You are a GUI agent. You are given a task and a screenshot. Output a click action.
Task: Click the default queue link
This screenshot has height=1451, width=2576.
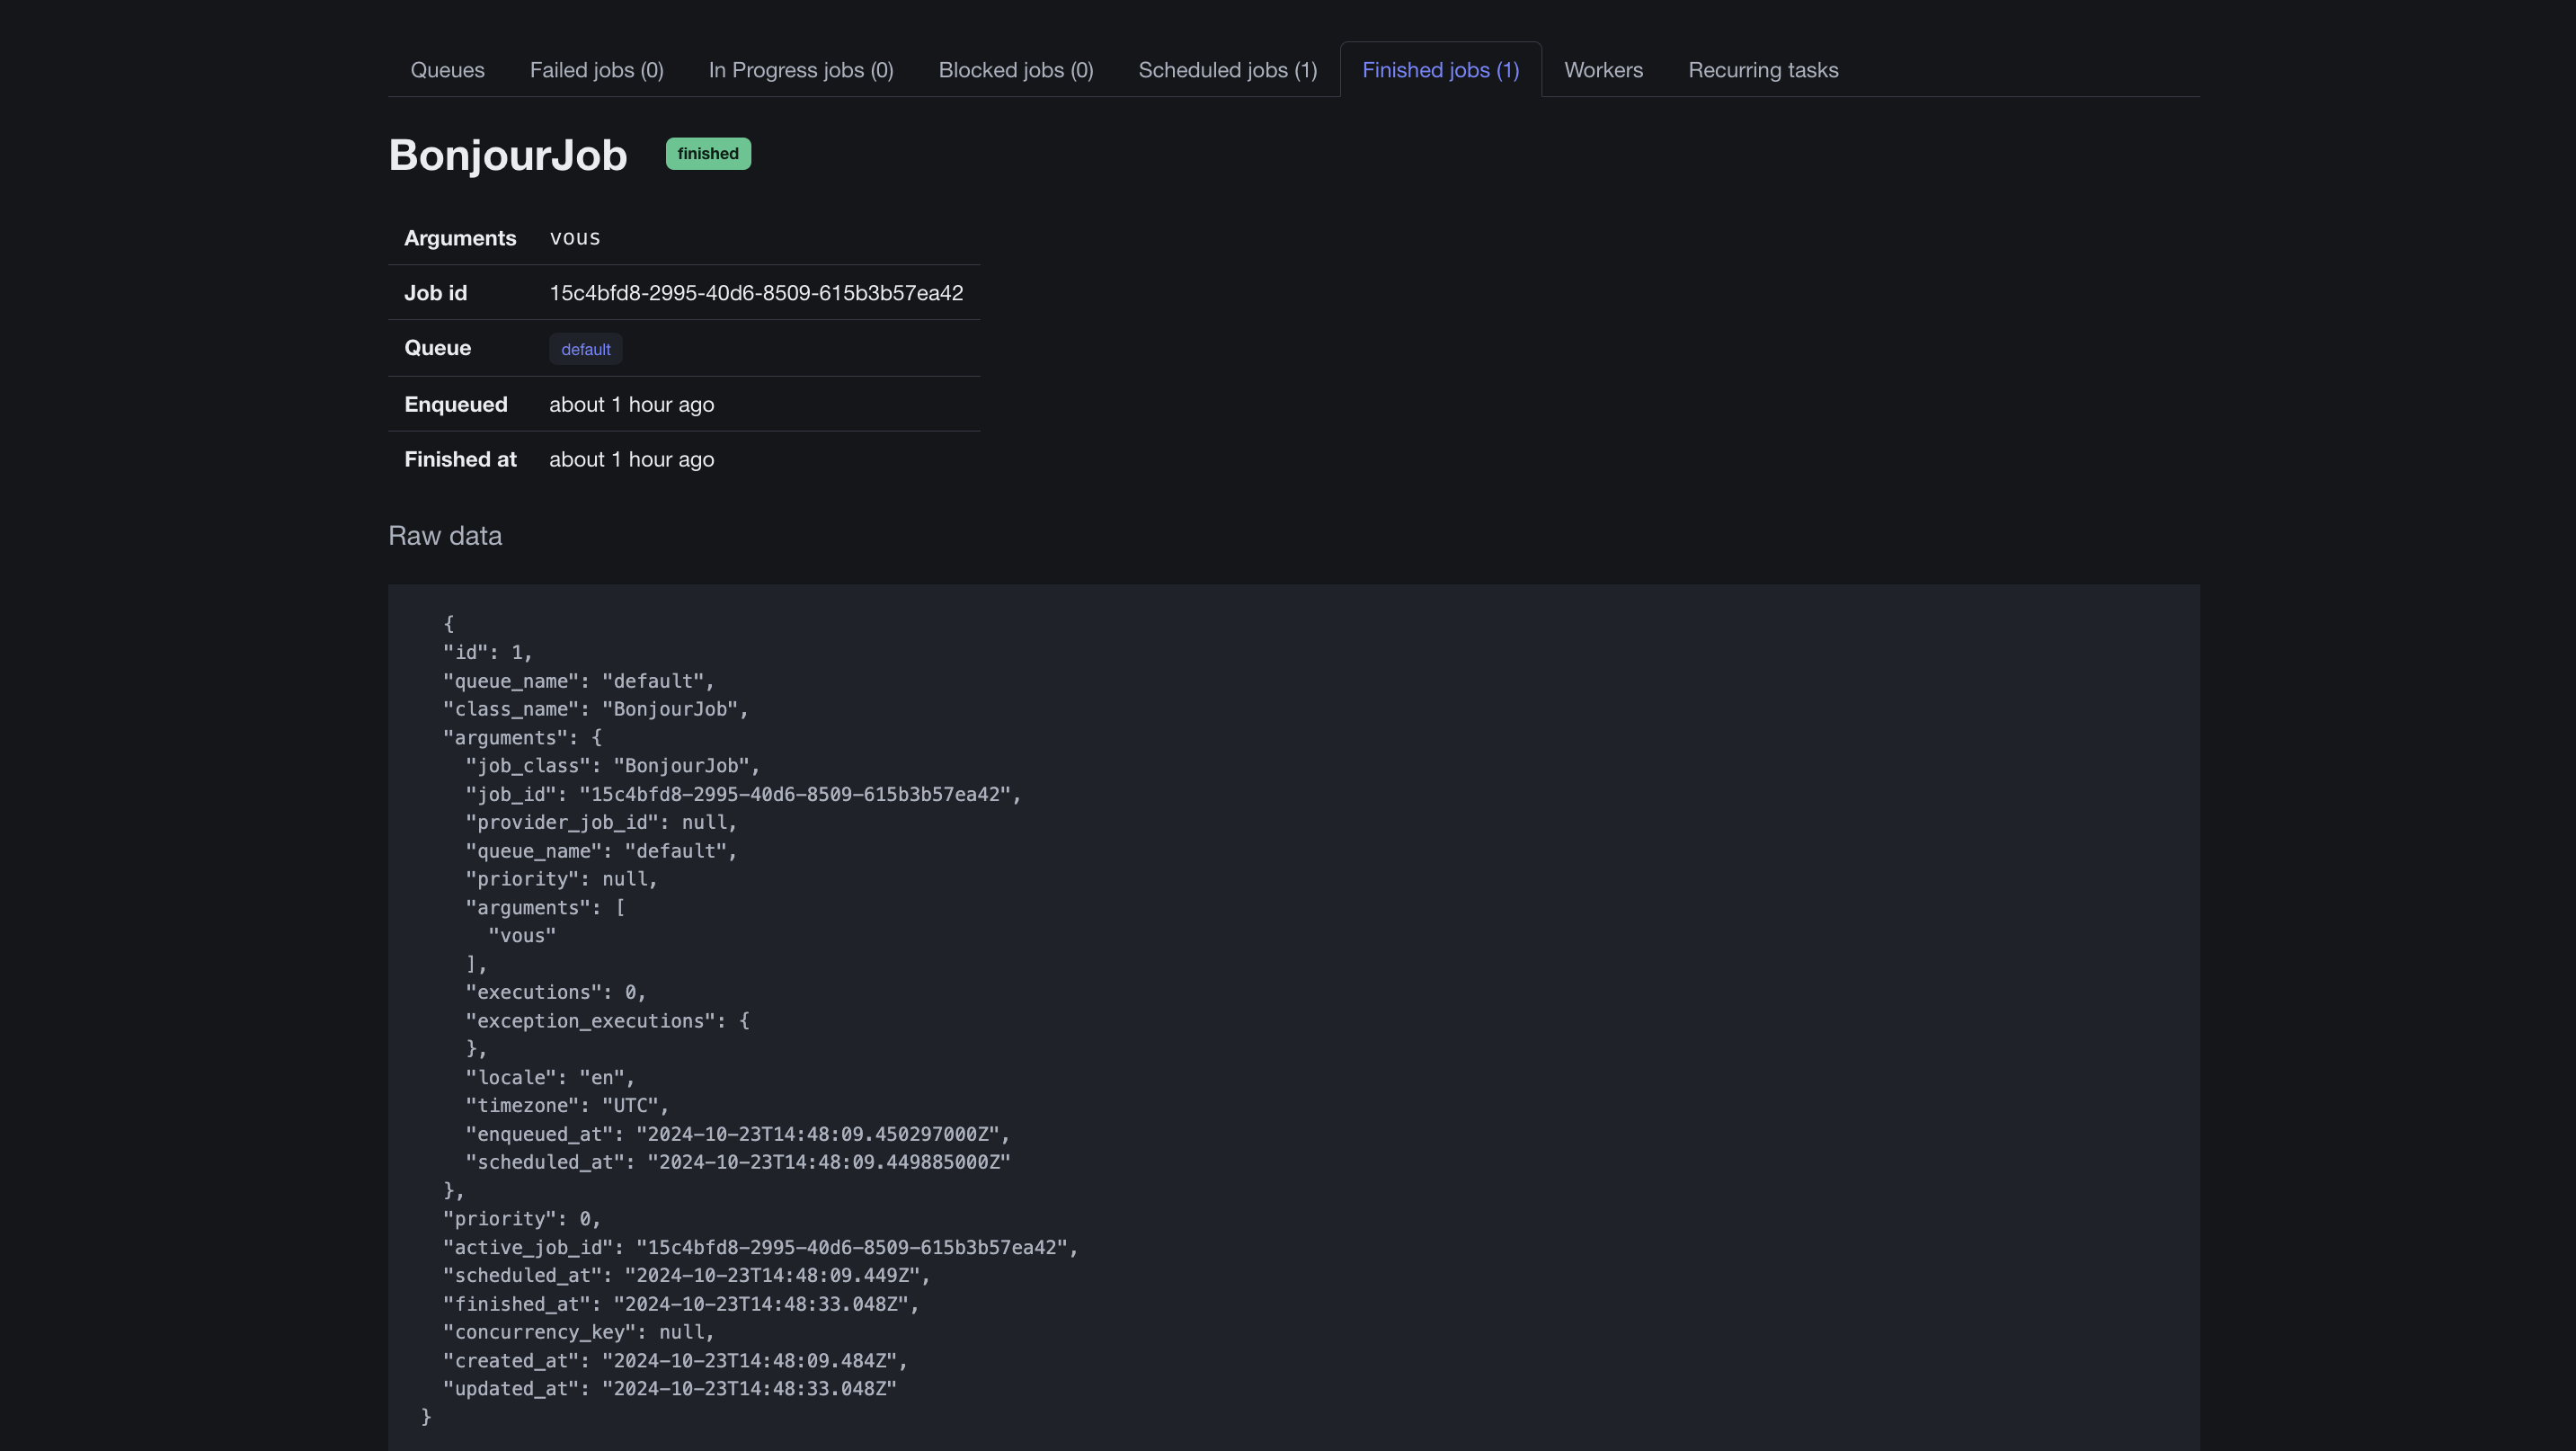(585, 349)
